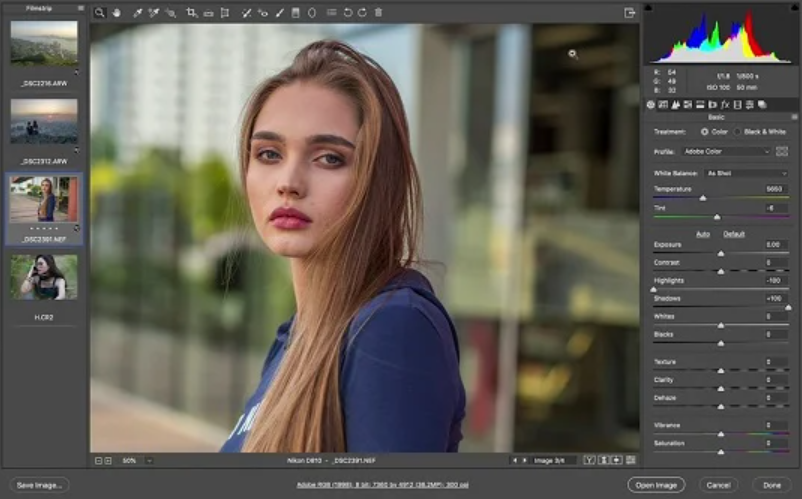Toggle the before/after view Y icon
Screen dimensions: 802x499
(589, 460)
